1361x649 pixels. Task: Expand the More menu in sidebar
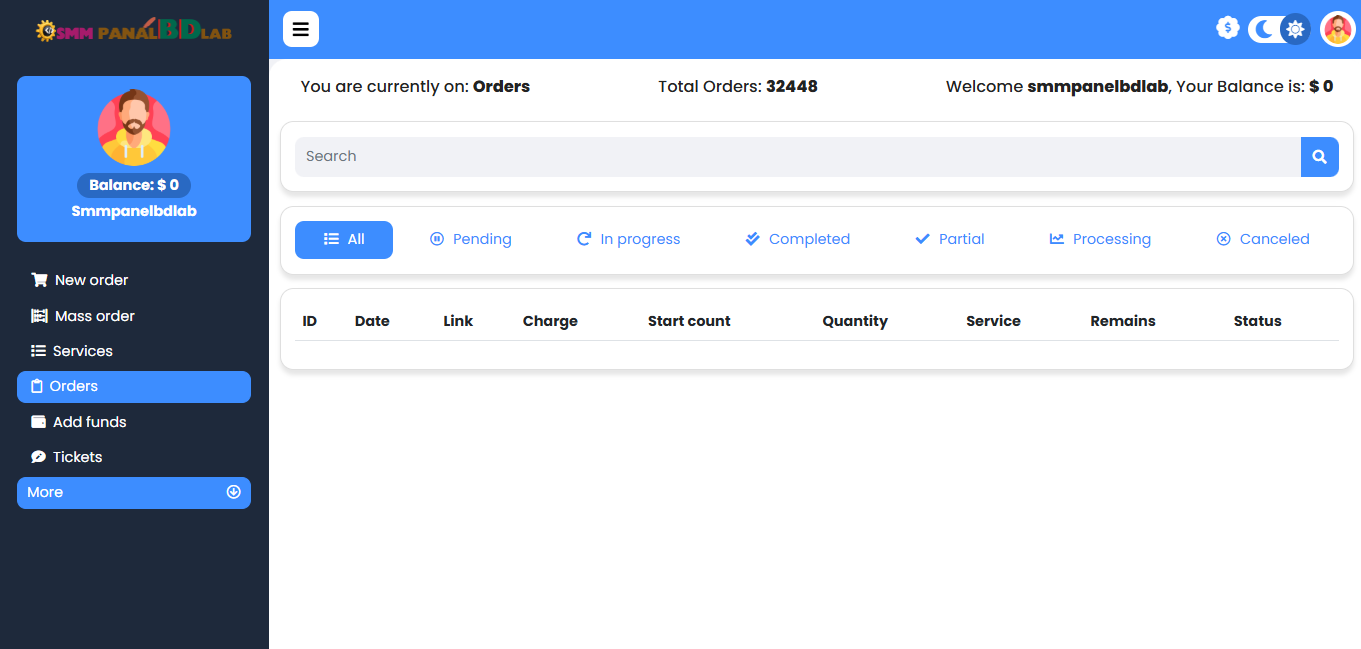[133, 492]
